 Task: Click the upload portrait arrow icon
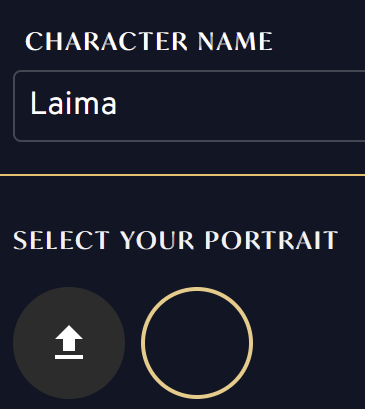coord(69,342)
